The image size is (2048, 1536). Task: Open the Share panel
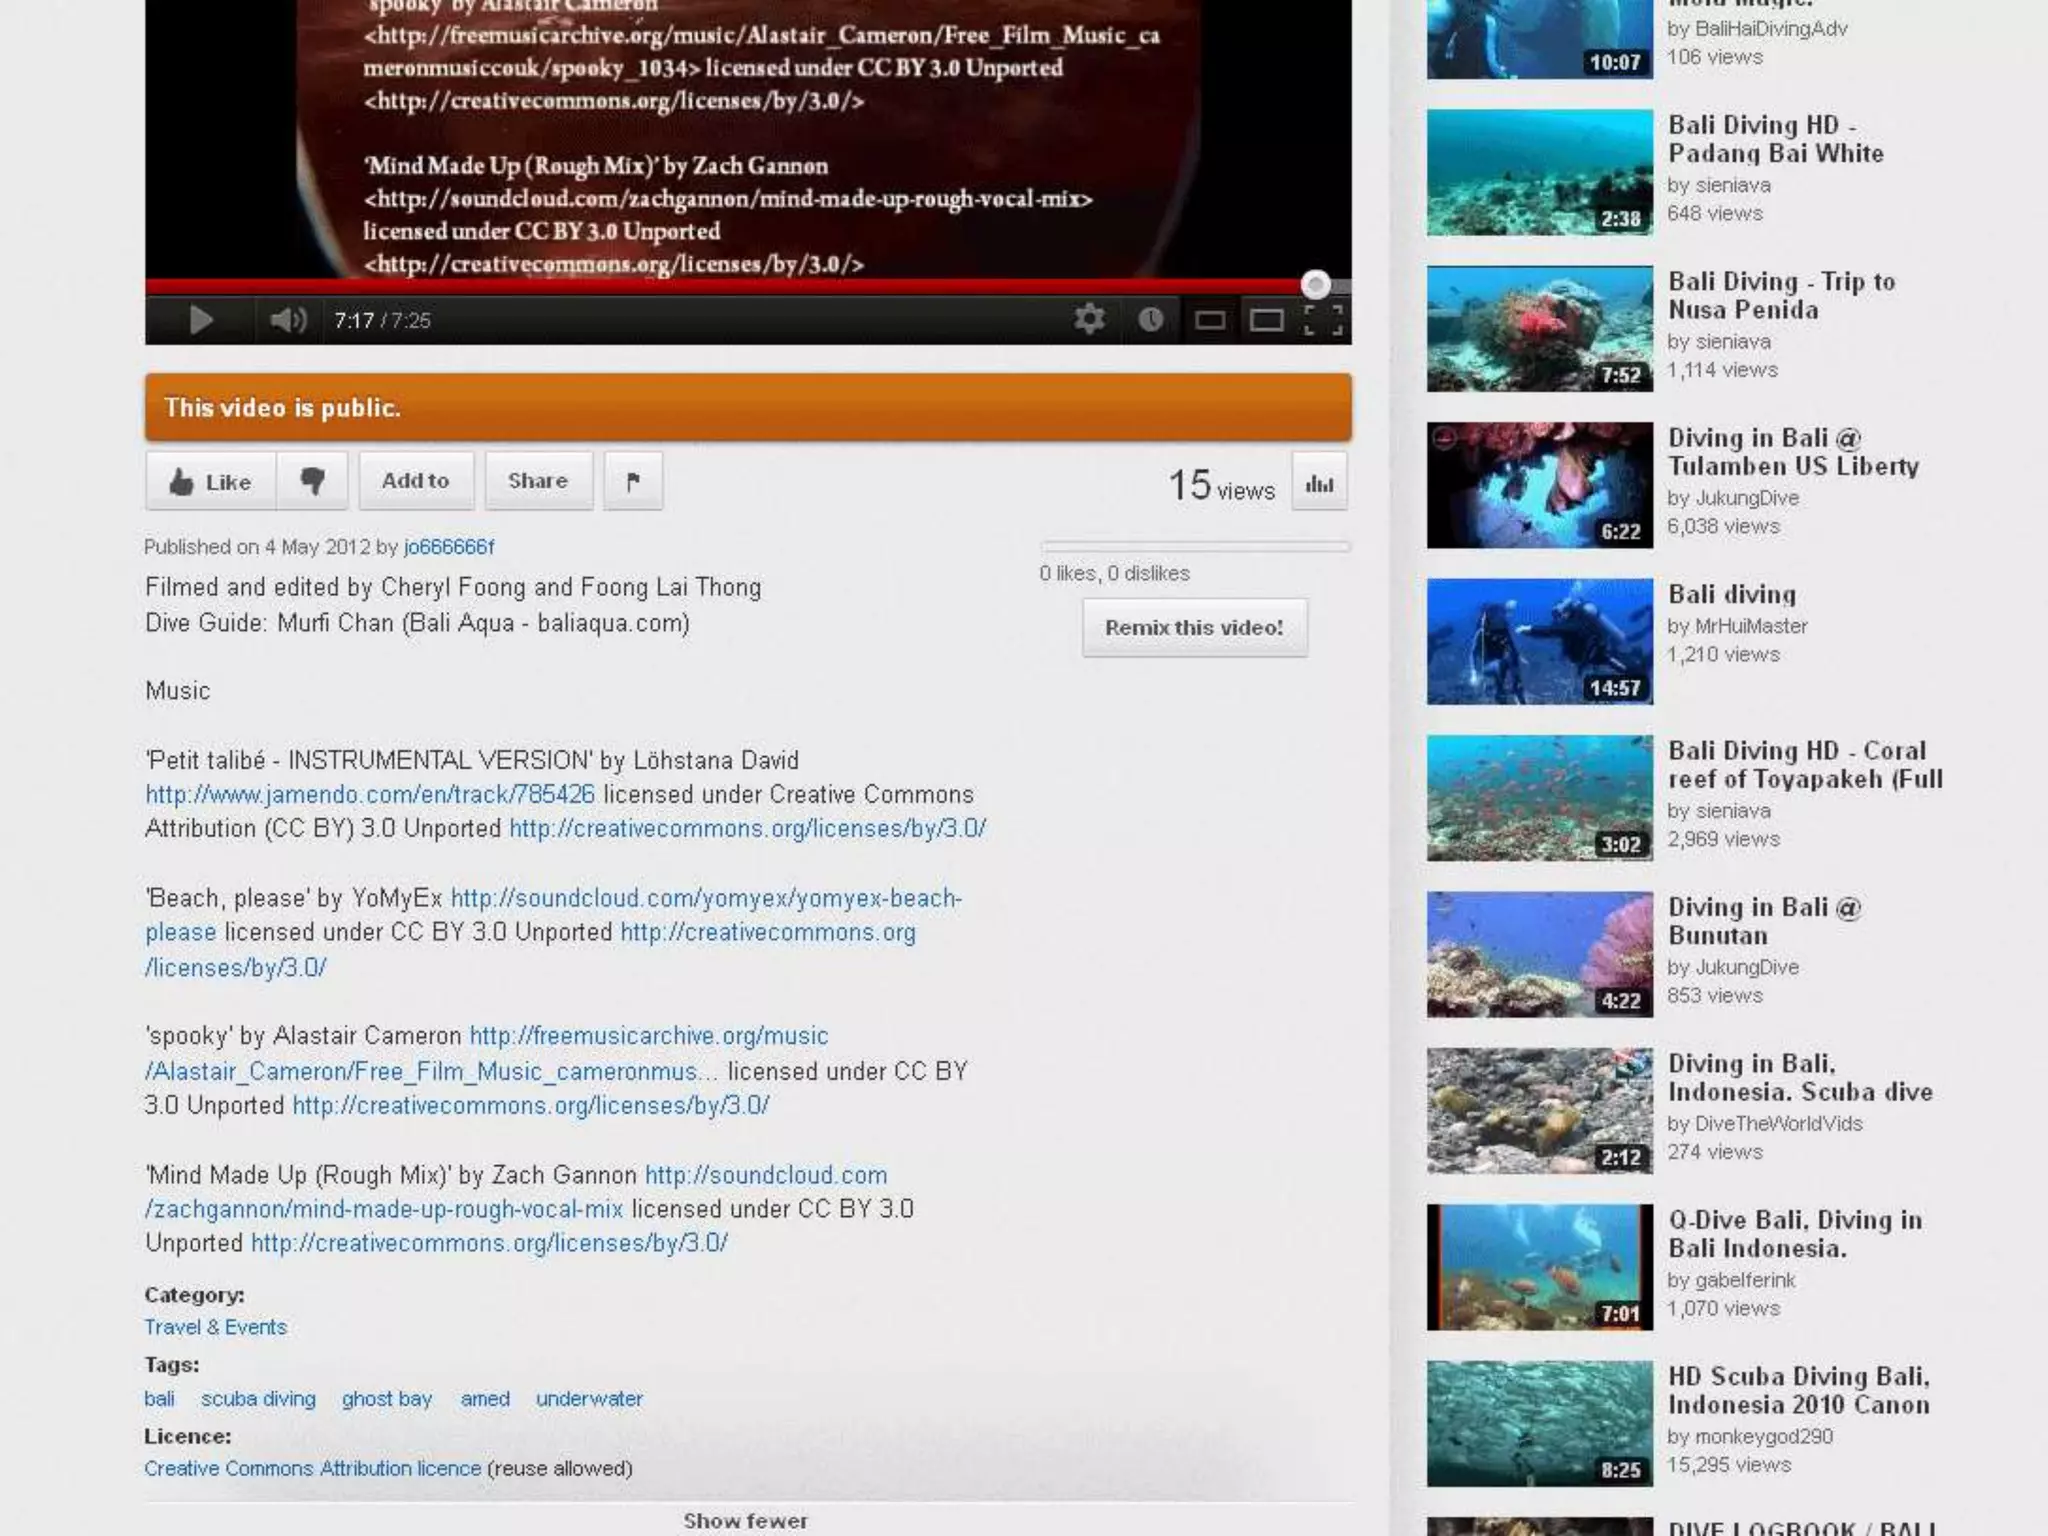pyautogui.click(x=538, y=481)
